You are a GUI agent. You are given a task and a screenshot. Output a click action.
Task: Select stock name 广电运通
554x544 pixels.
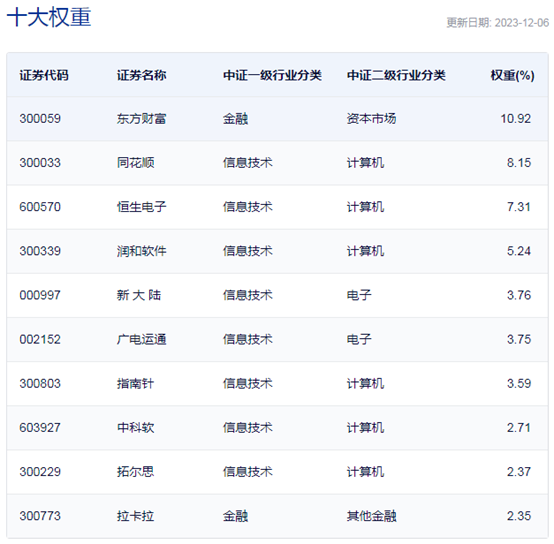click(141, 339)
